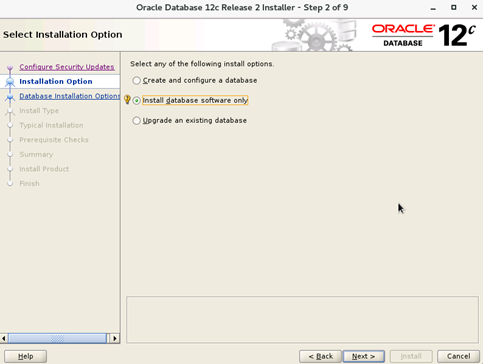Click the Database Installation Options step marker icon
The height and width of the screenshot is (364, 483).
pyautogui.click(x=10, y=97)
